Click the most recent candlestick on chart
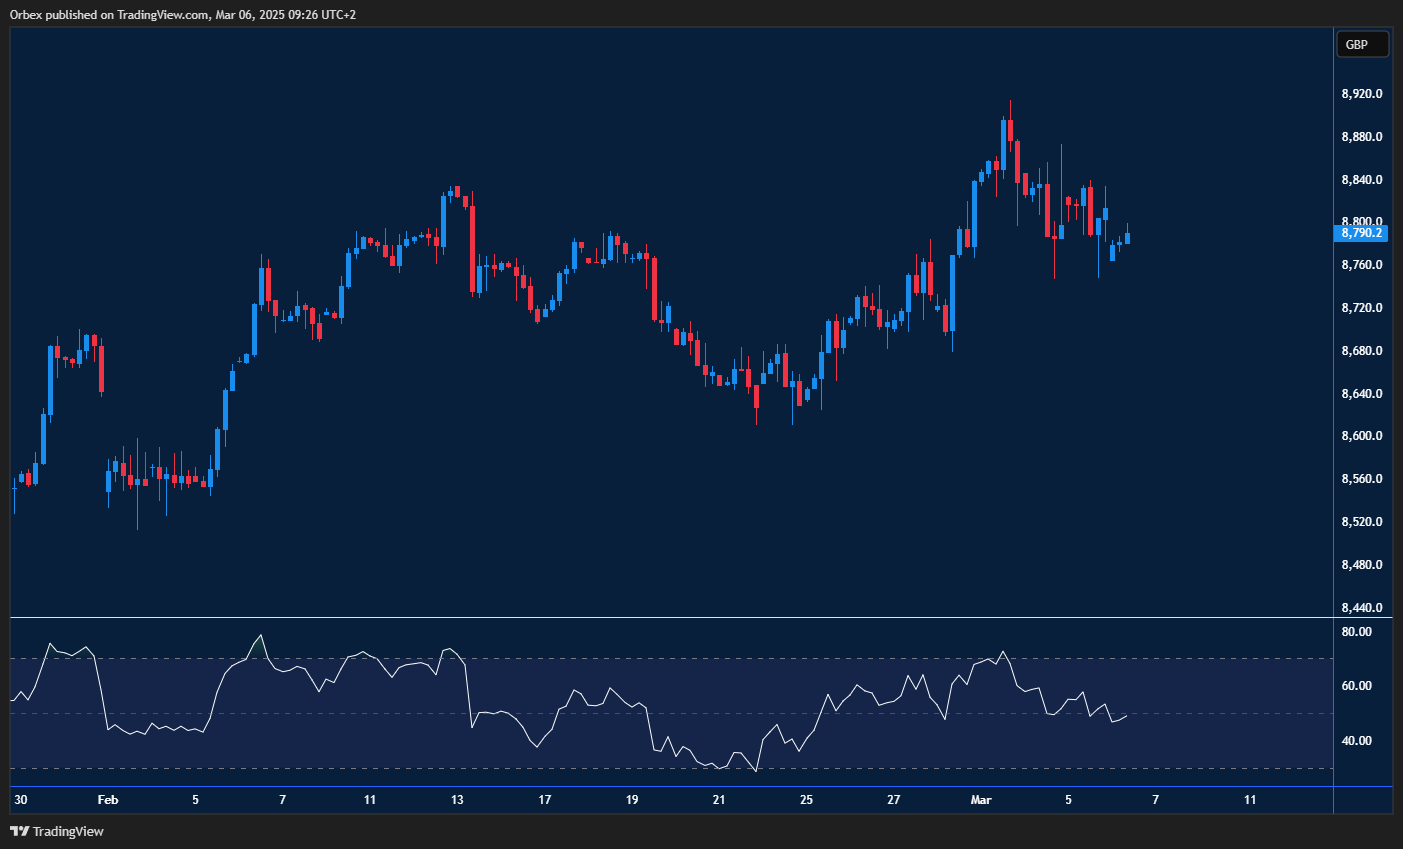1403x849 pixels. tap(1127, 238)
